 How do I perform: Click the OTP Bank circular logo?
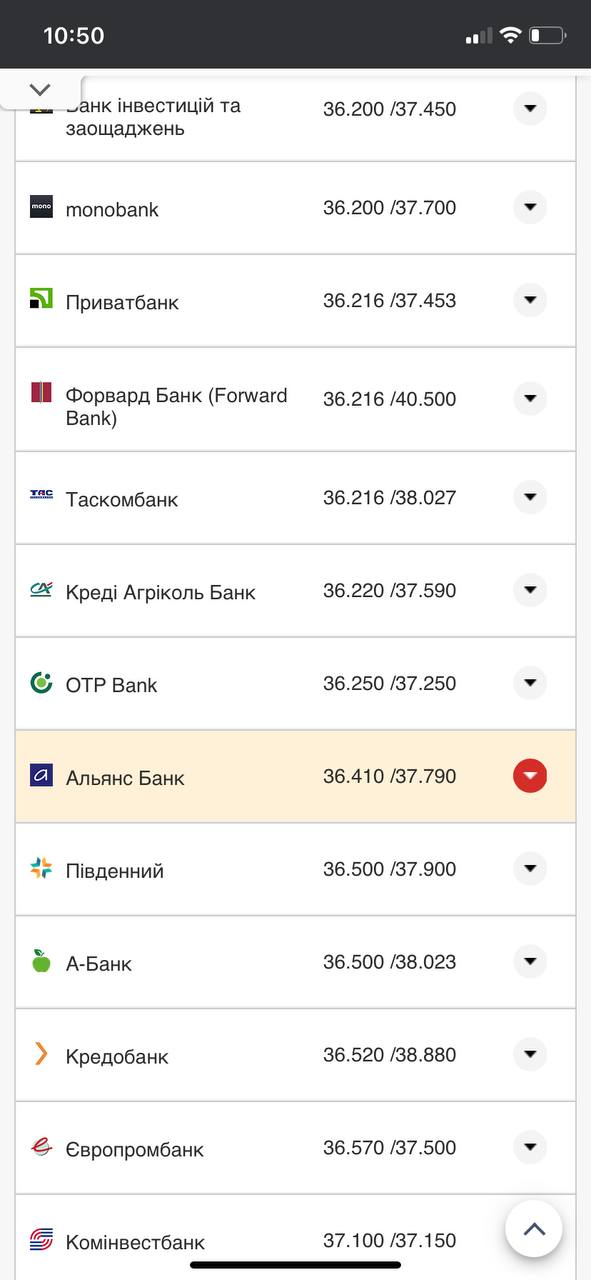coord(40,683)
